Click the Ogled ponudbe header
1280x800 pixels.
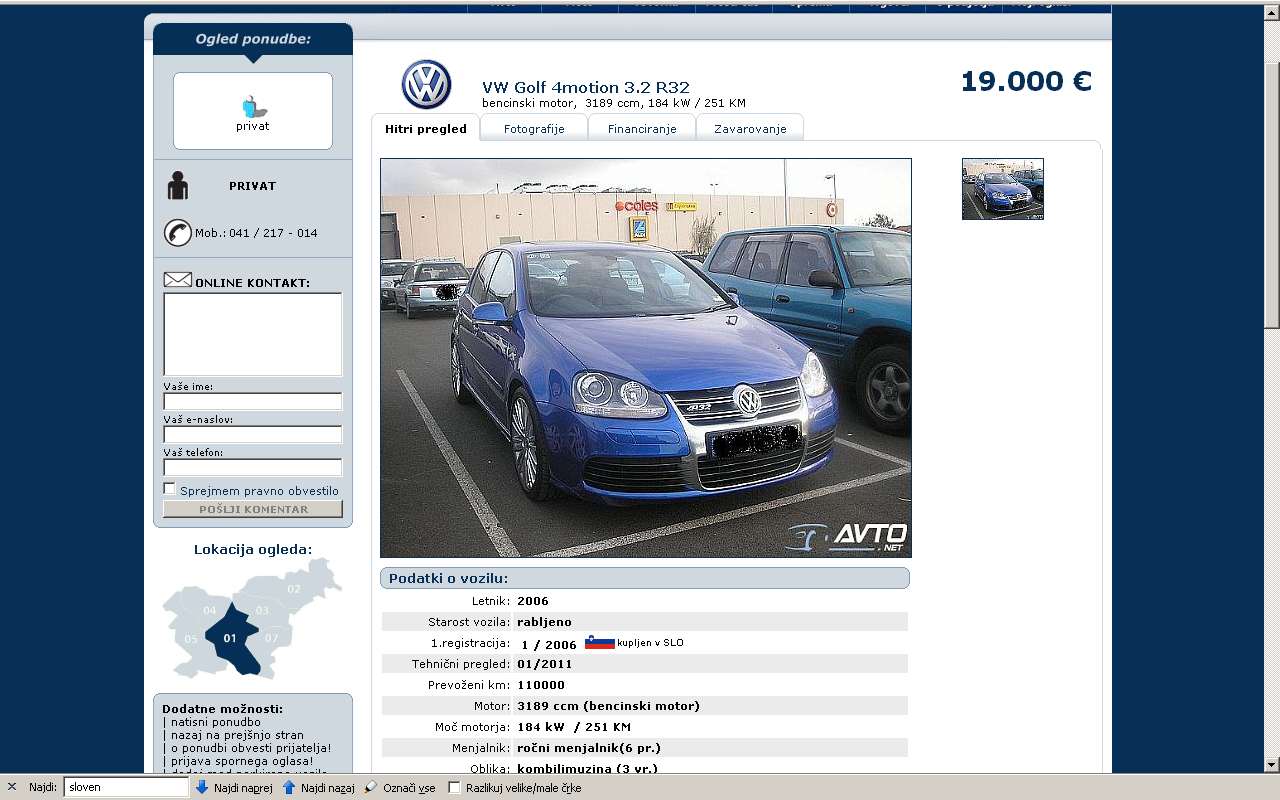(253, 39)
